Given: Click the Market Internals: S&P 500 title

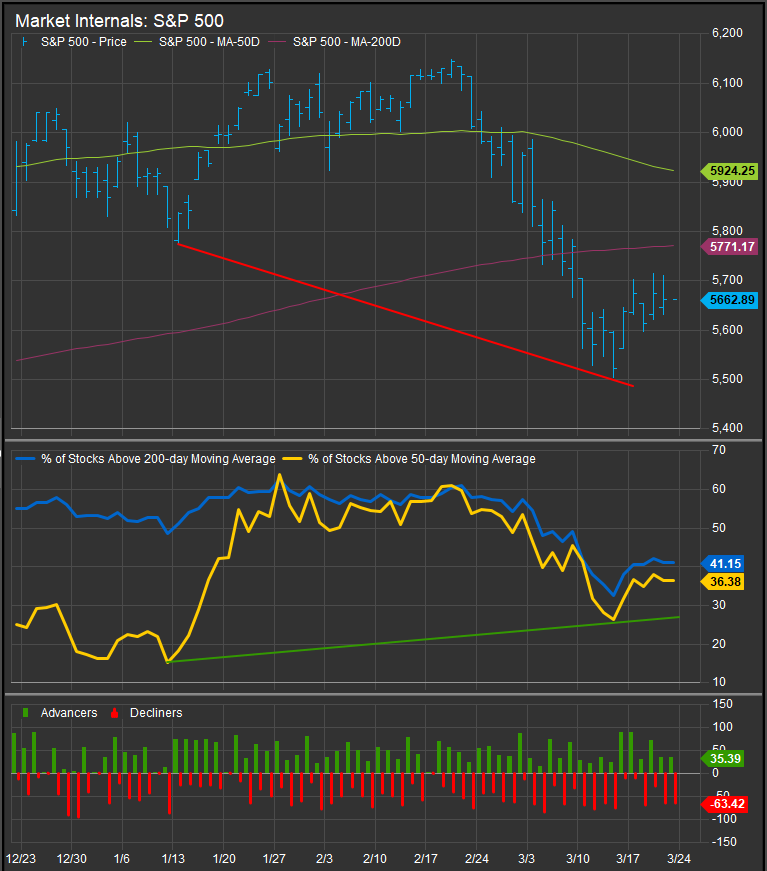Looking at the screenshot, I should (x=119, y=21).
